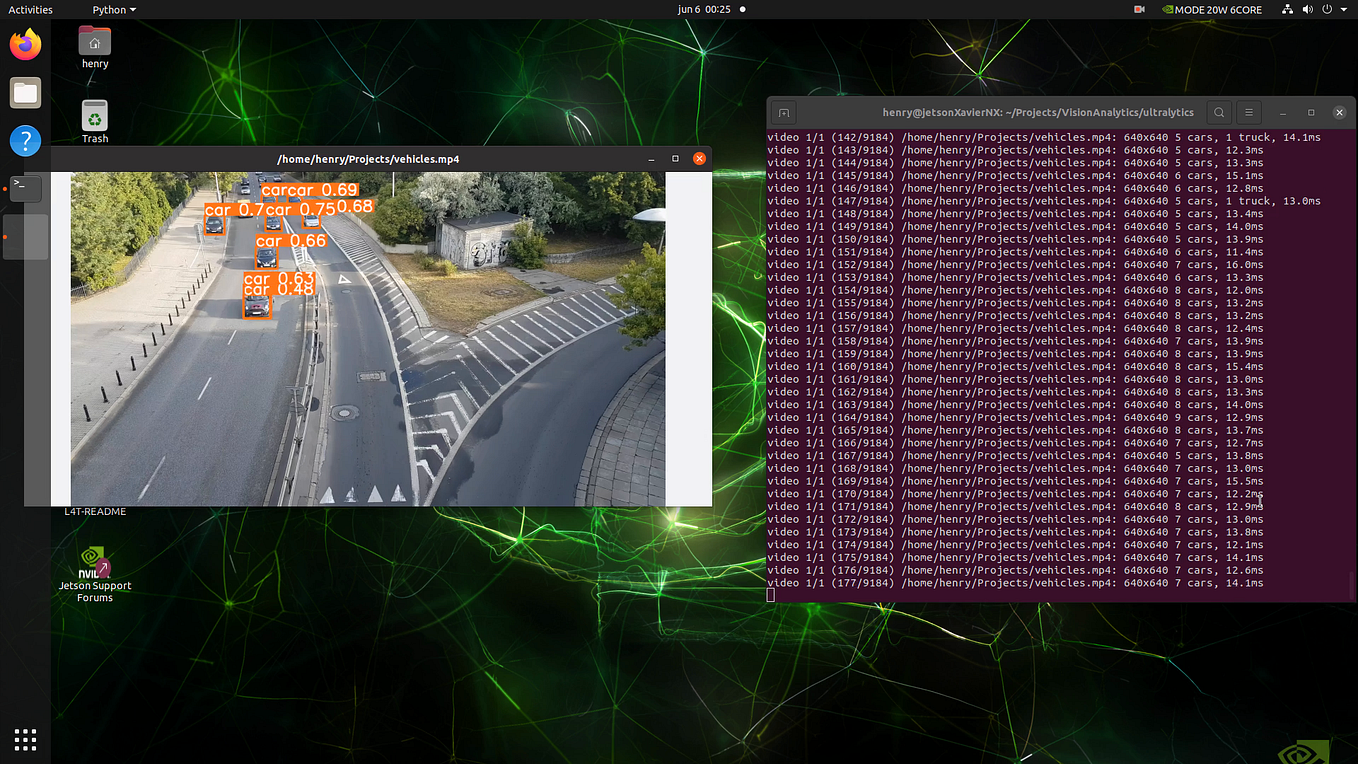Image resolution: width=1358 pixels, height=764 pixels.
Task: Switch to Terminal via the dock icon
Action: (25, 188)
